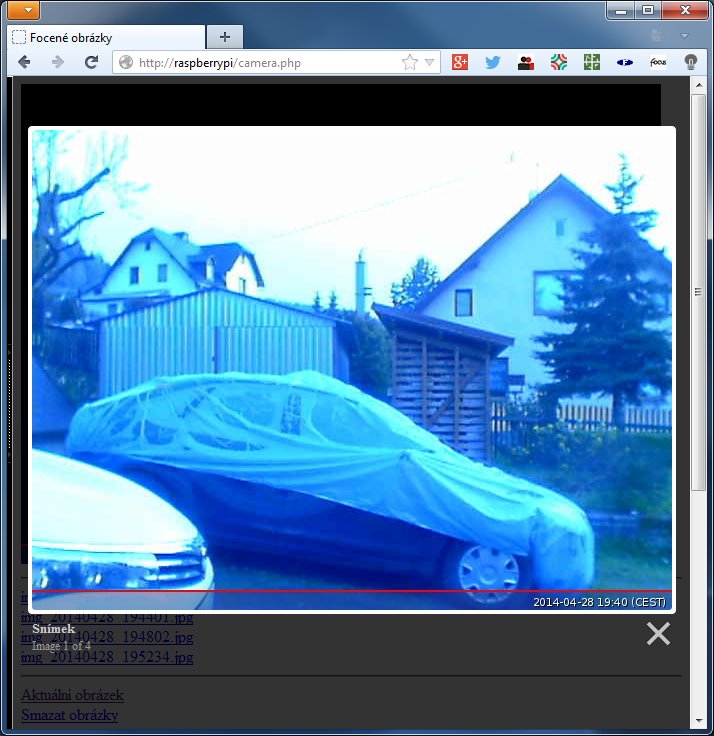Open the address bar history dropdown arrow
The image size is (714, 736).
click(x=429, y=62)
